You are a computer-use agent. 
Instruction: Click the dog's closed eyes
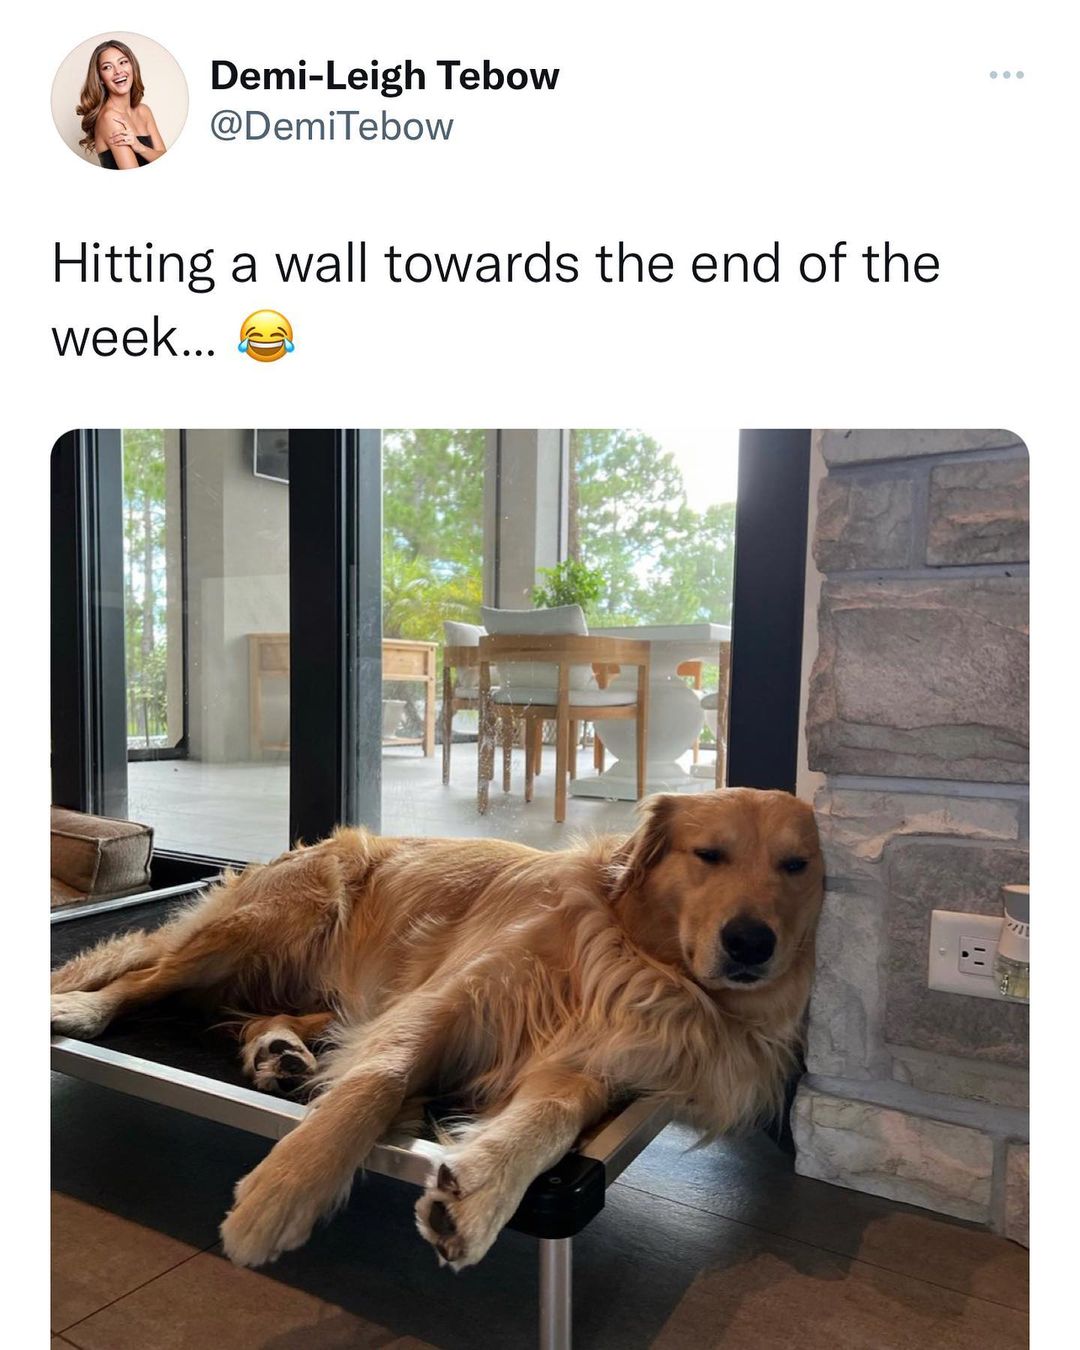(745, 862)
